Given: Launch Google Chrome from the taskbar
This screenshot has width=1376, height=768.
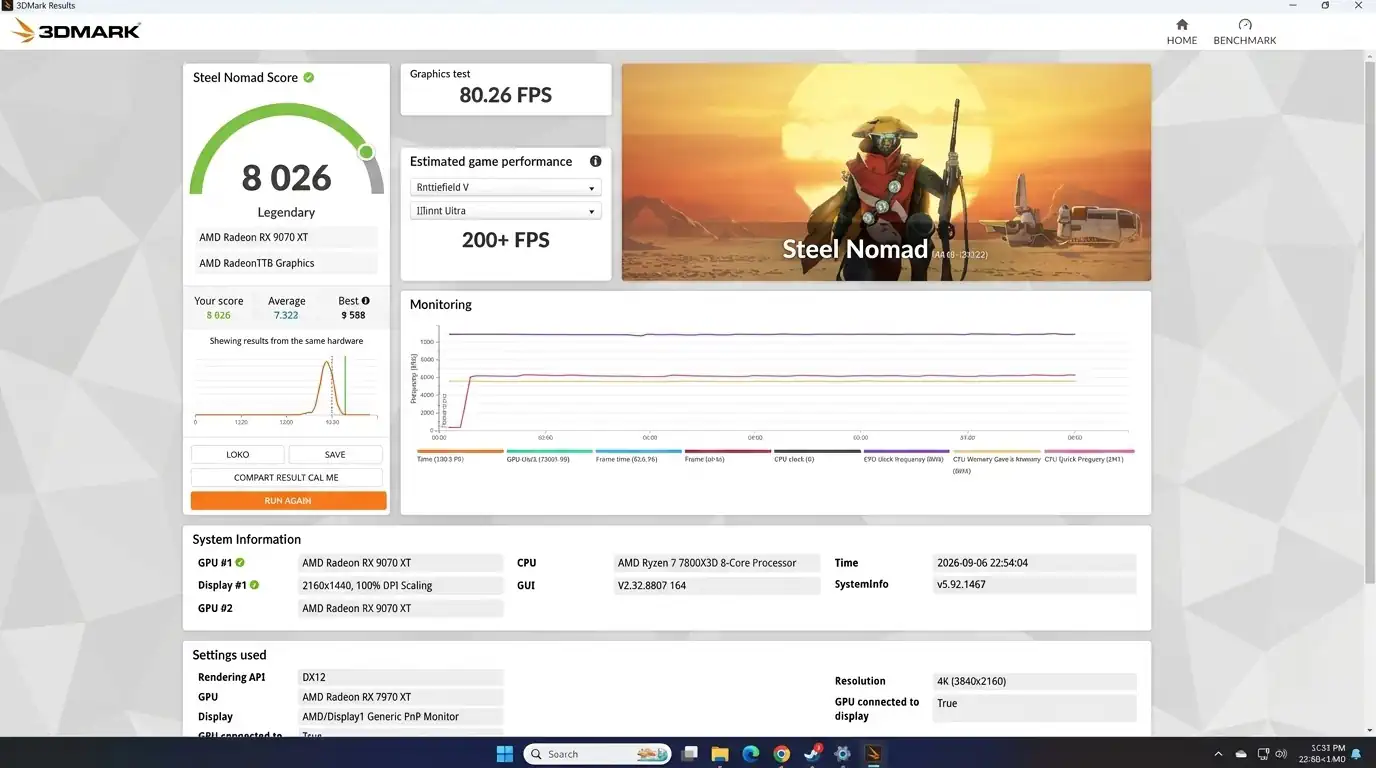Looking at the screenshot, I should point(781,753).
